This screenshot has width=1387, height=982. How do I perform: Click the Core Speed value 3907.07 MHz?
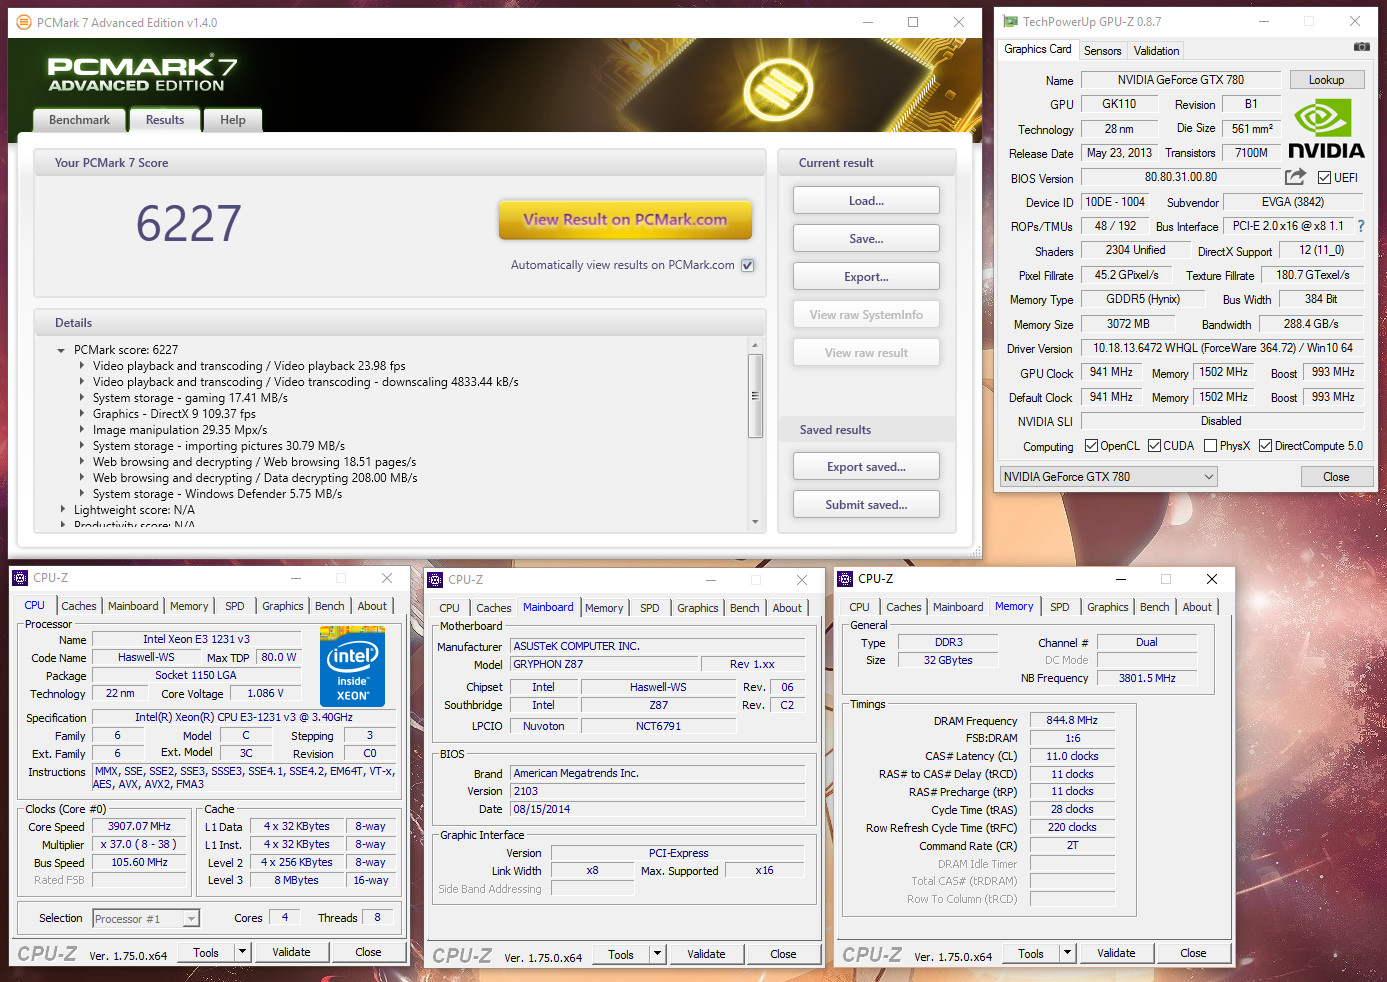pyautogui.click(x=140, y=827)
